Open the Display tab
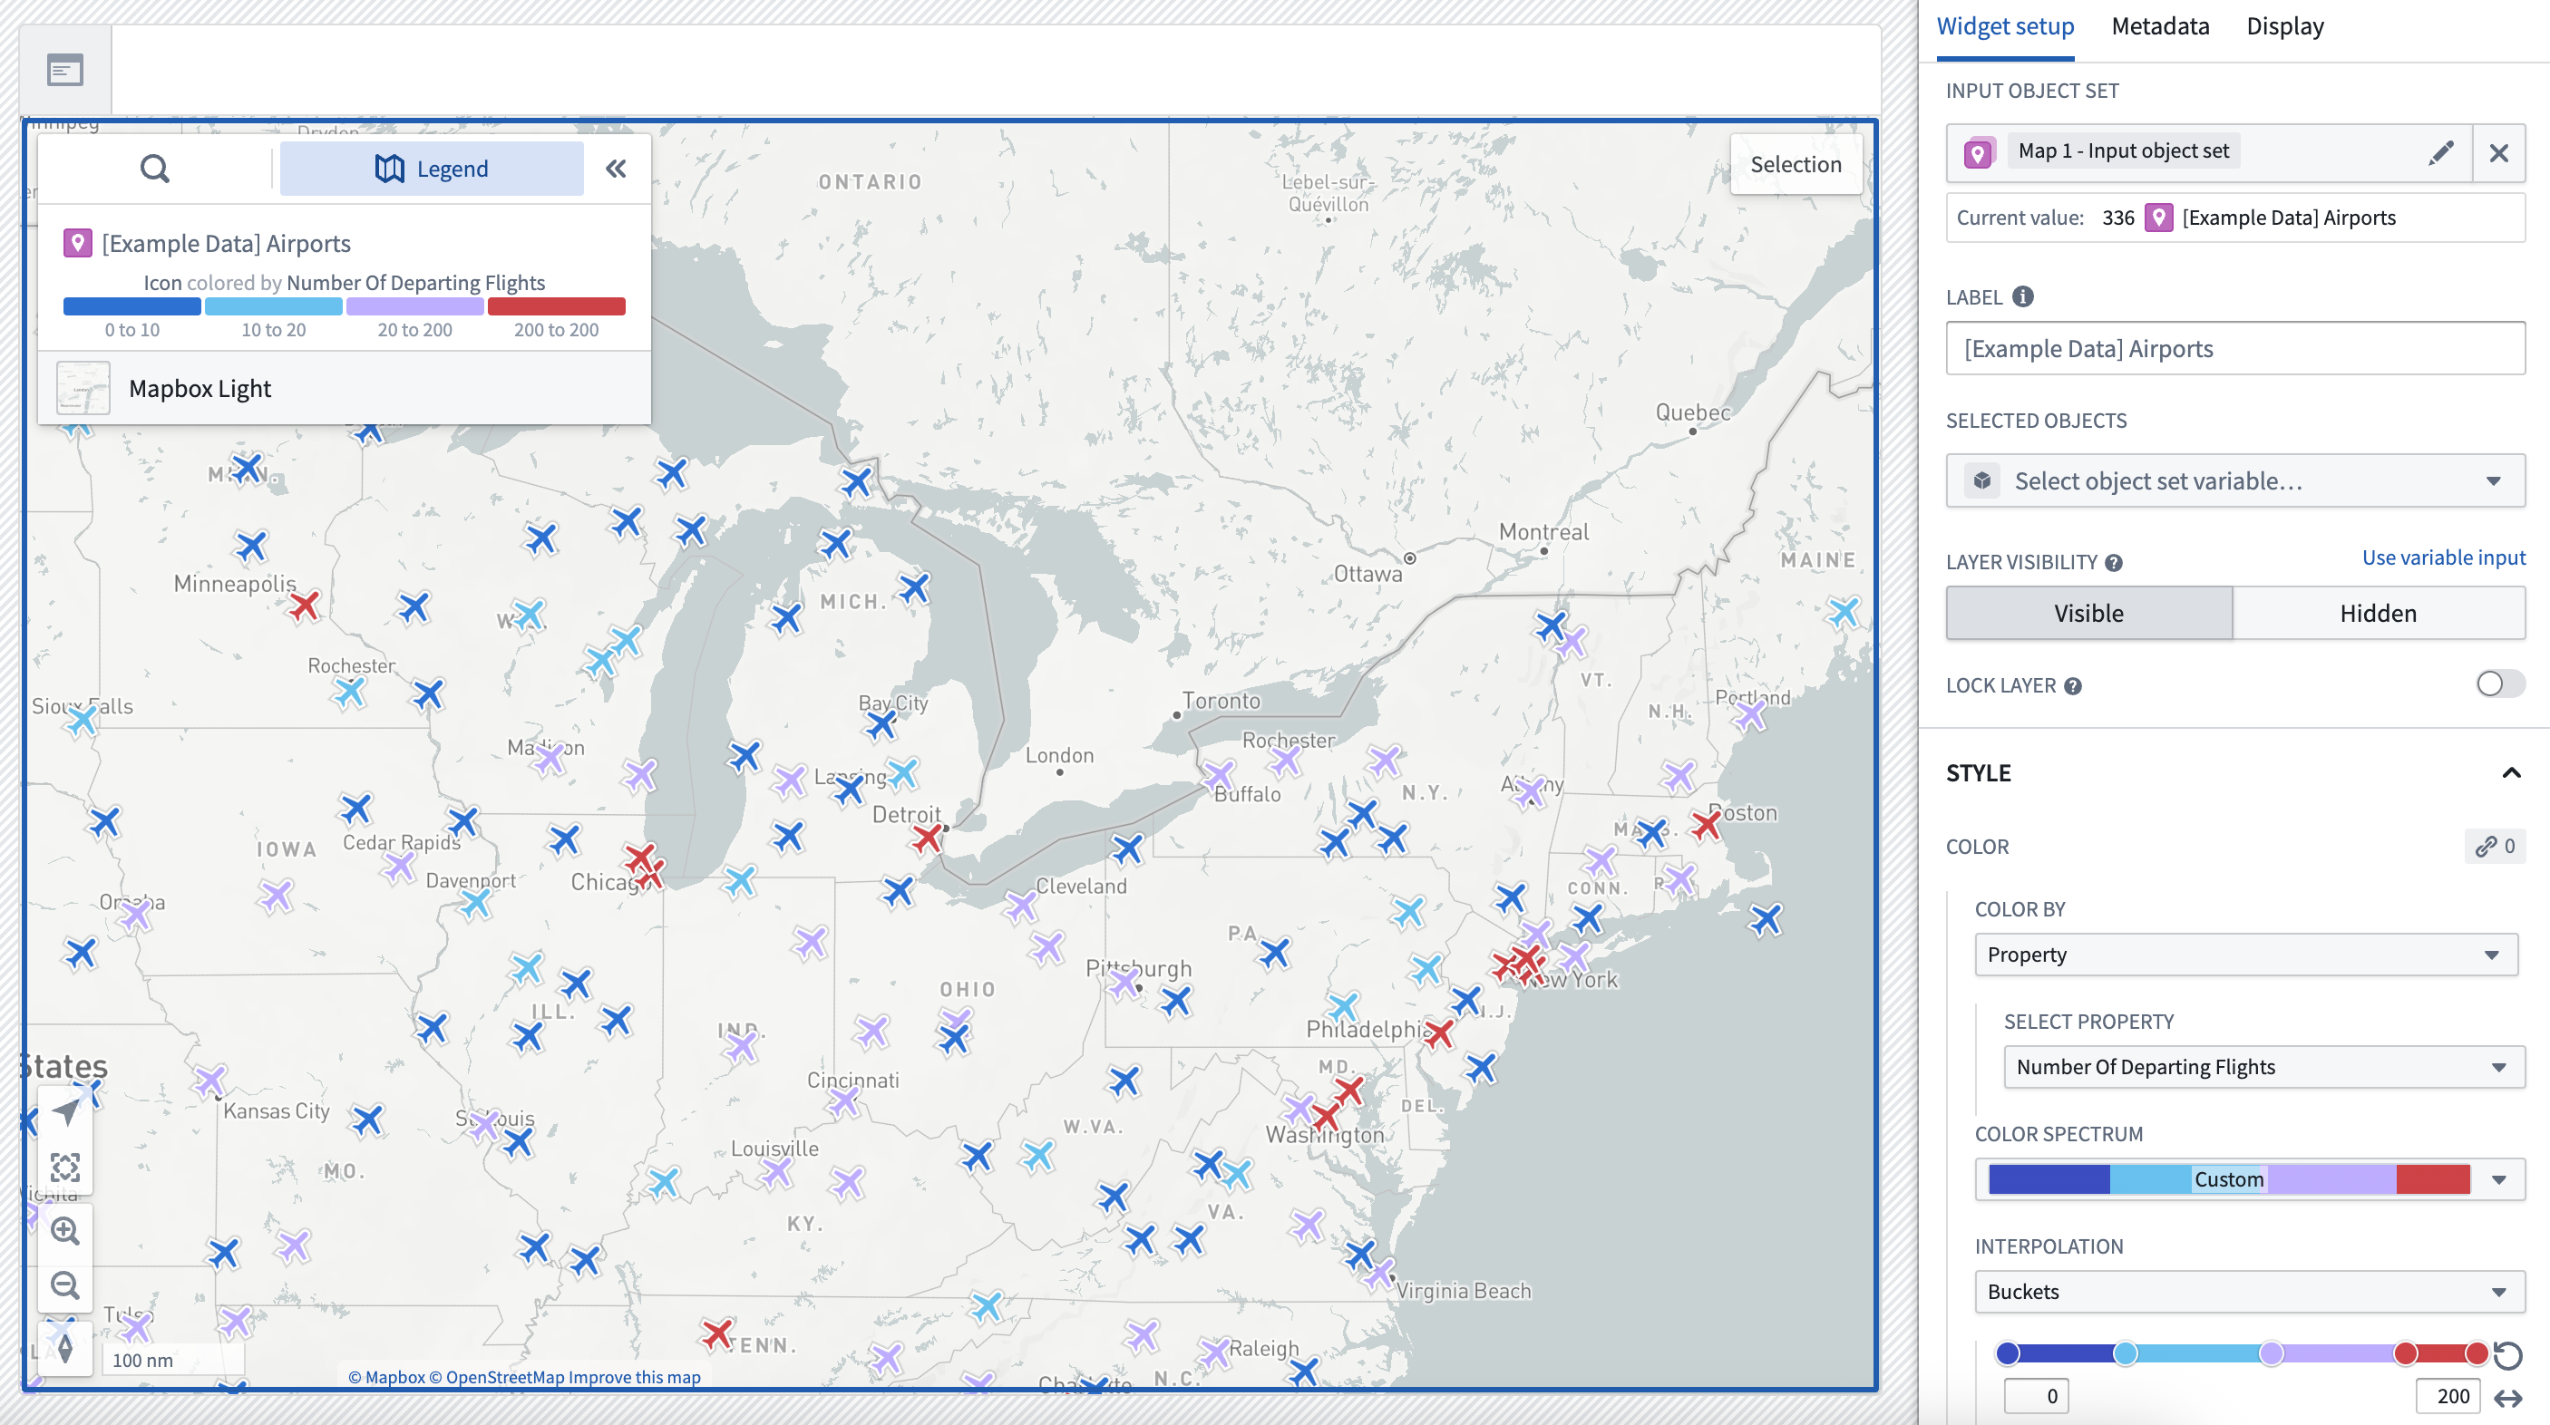Viewport: 2550px width, 1425px height. (2286, 26)
